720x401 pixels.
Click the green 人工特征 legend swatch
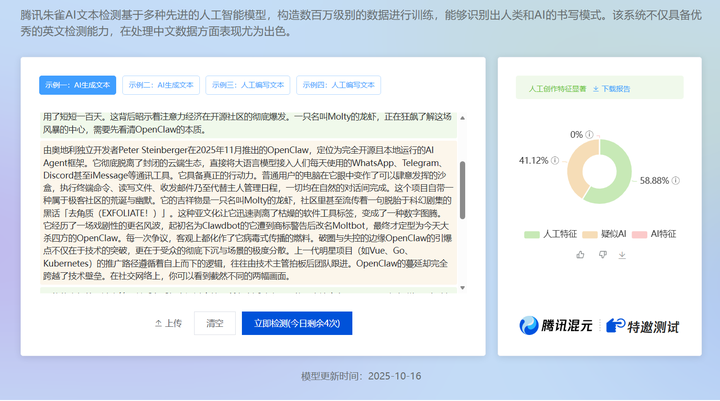[531, 234]
